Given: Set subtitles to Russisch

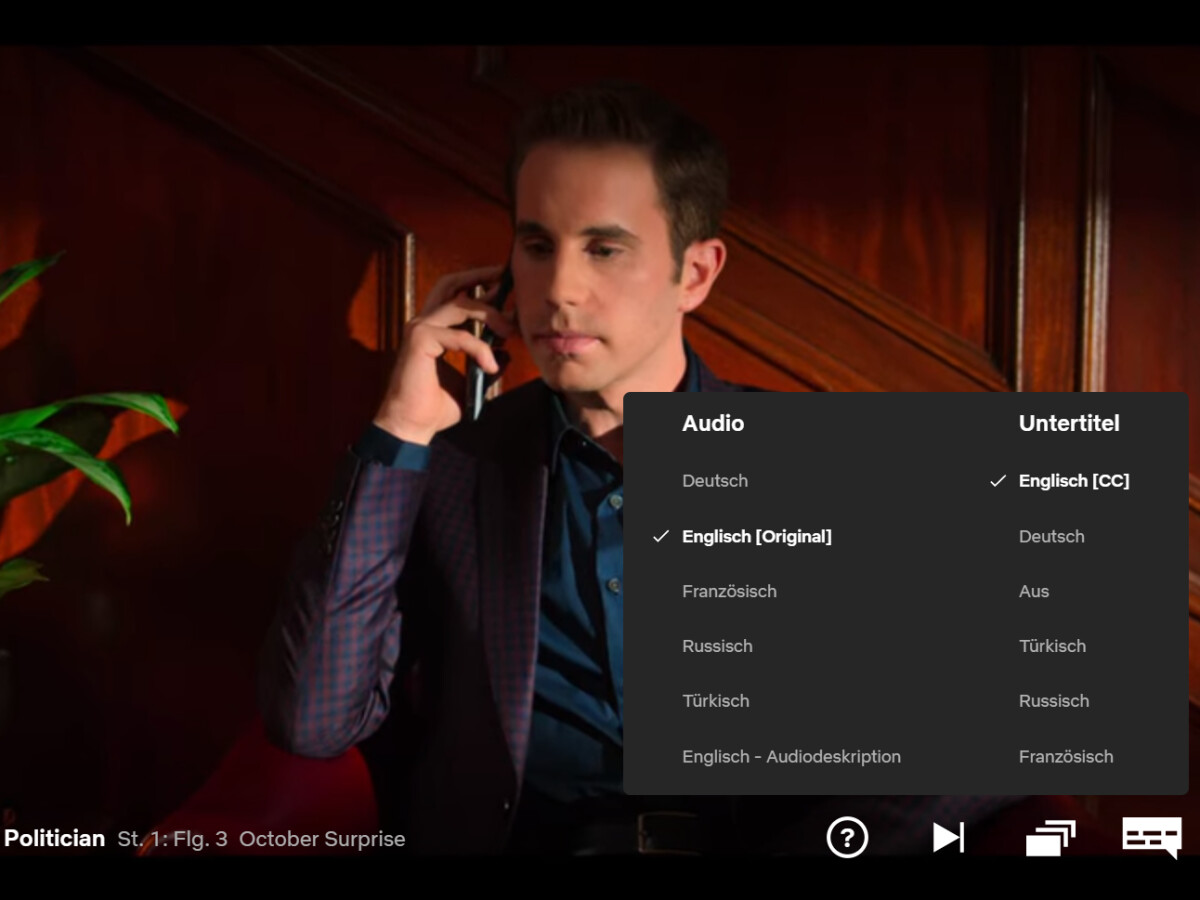Looking at the screenshot, I should (x=1053, y=702).
